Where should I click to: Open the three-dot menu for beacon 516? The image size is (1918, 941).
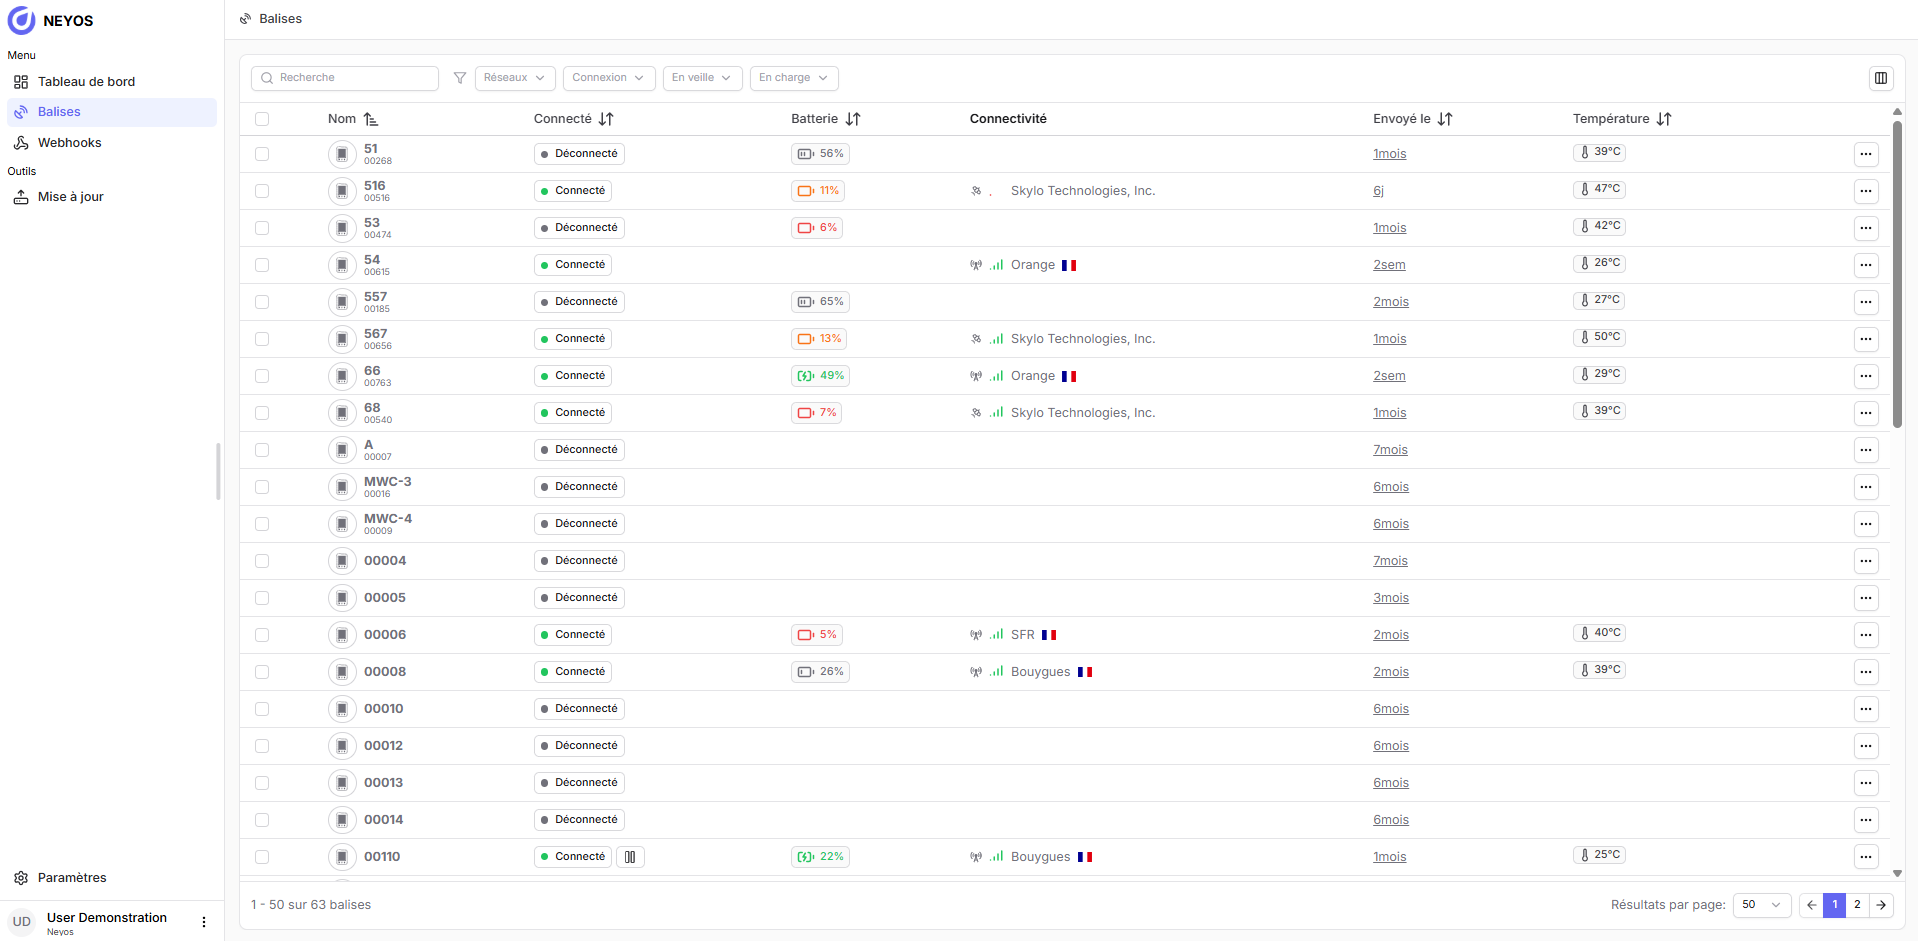[1865, 191]
